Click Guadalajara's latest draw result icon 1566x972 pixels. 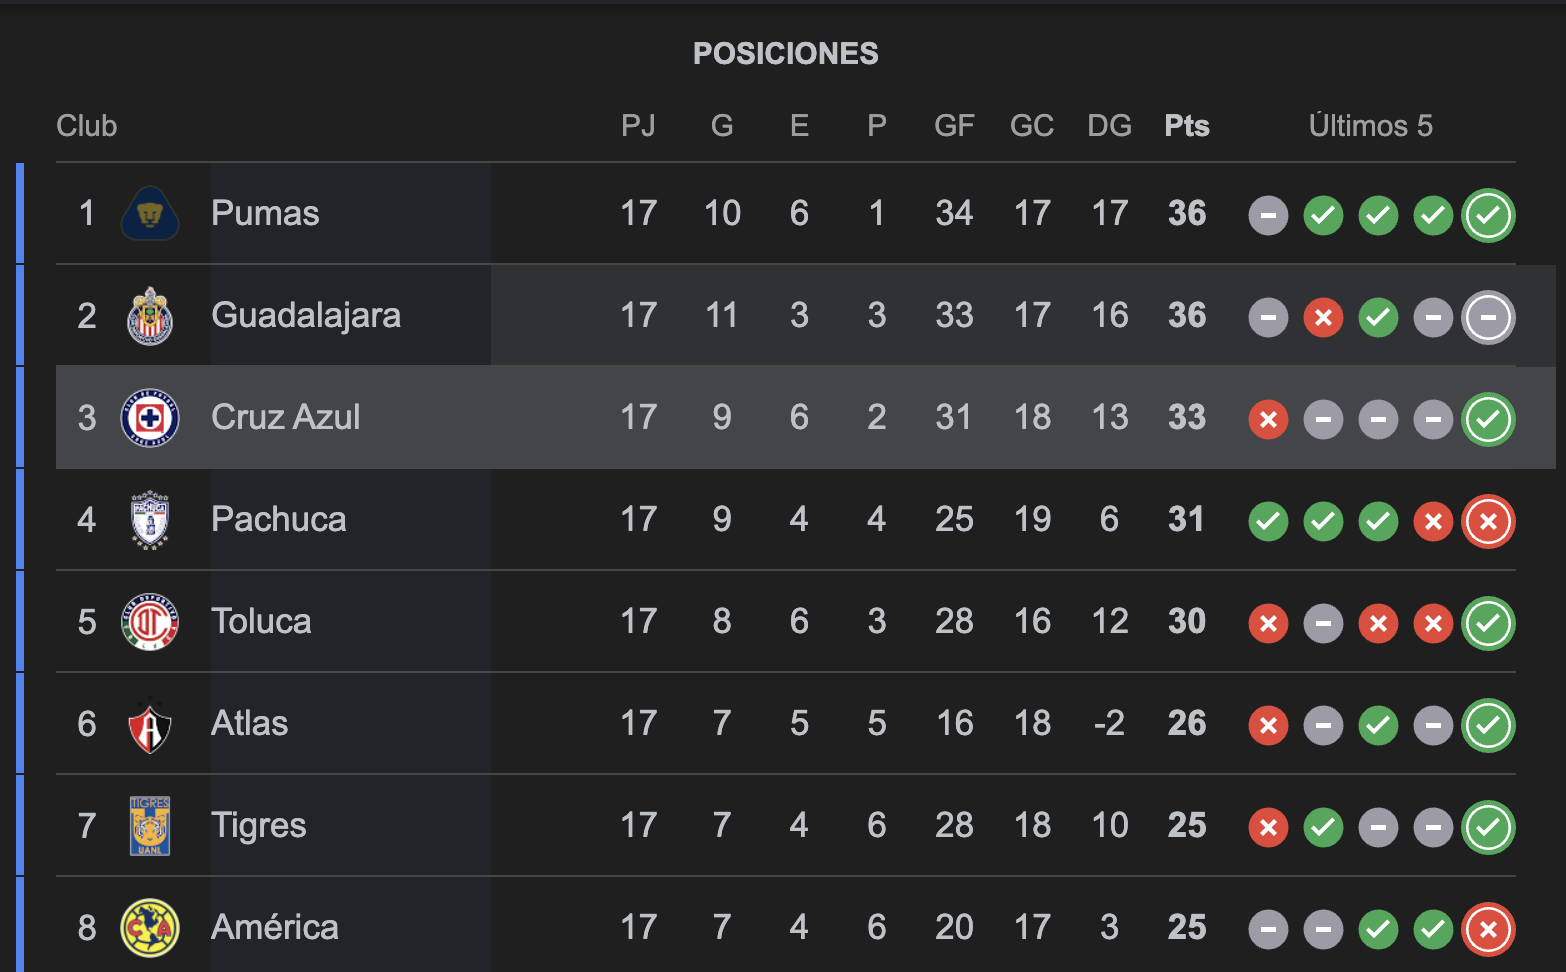[x=1488, y=317]
